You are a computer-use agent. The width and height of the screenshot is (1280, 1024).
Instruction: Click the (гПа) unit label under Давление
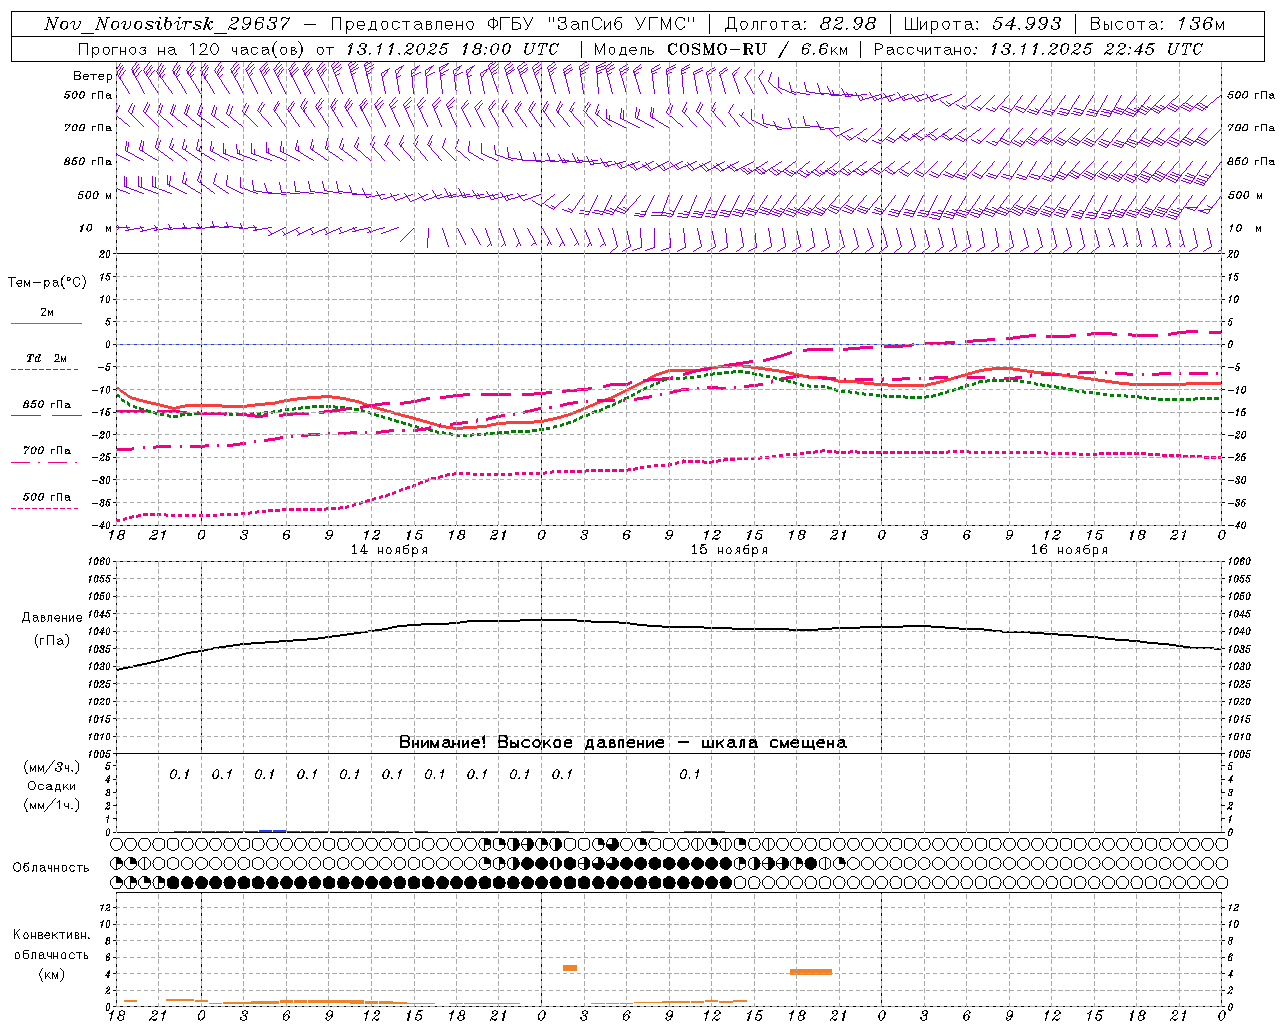(52, 640)
